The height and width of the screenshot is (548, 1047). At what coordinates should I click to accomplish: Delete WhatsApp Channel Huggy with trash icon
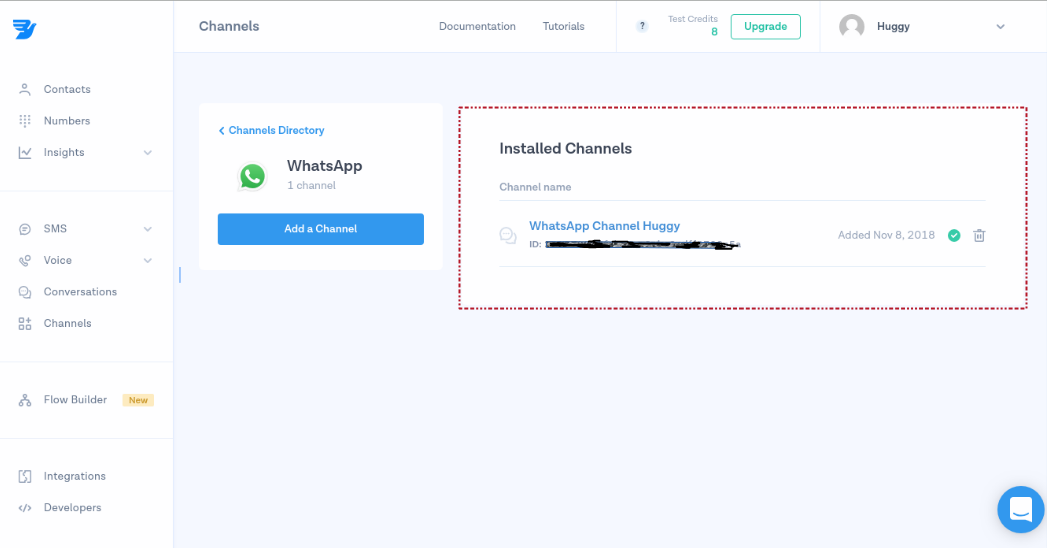[x=979, y=235]
